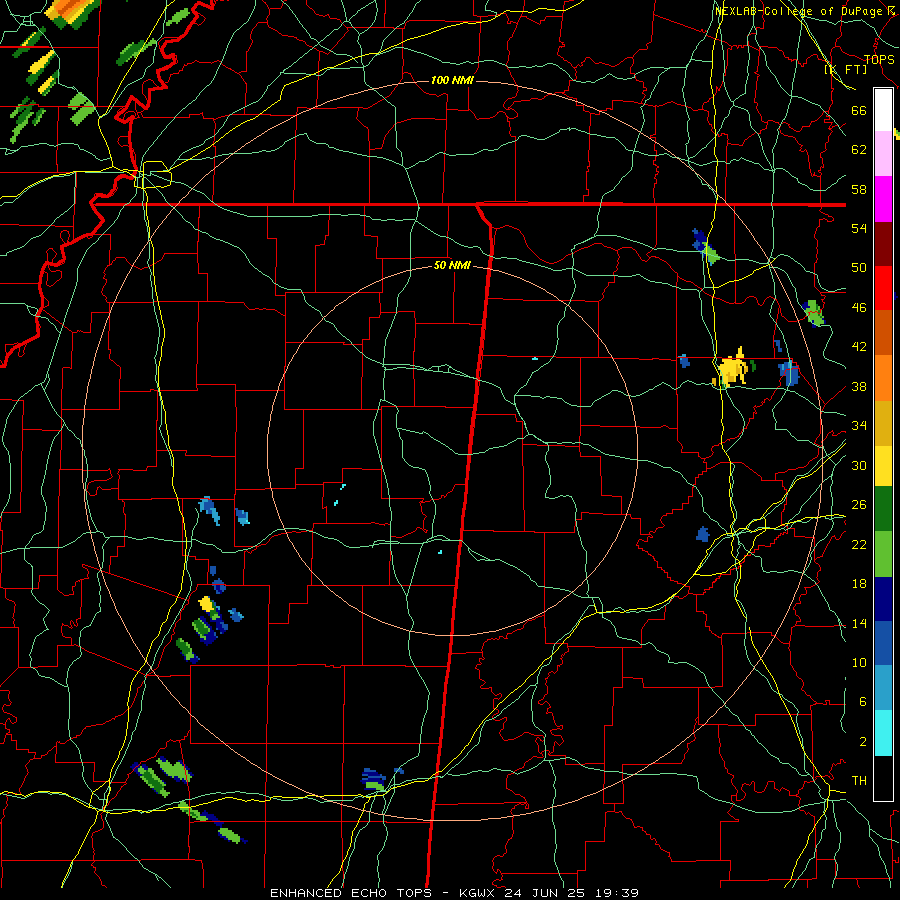Click the "TH" legend label
Viewport: 900px width, 900px height.
(x=859, y=781)
